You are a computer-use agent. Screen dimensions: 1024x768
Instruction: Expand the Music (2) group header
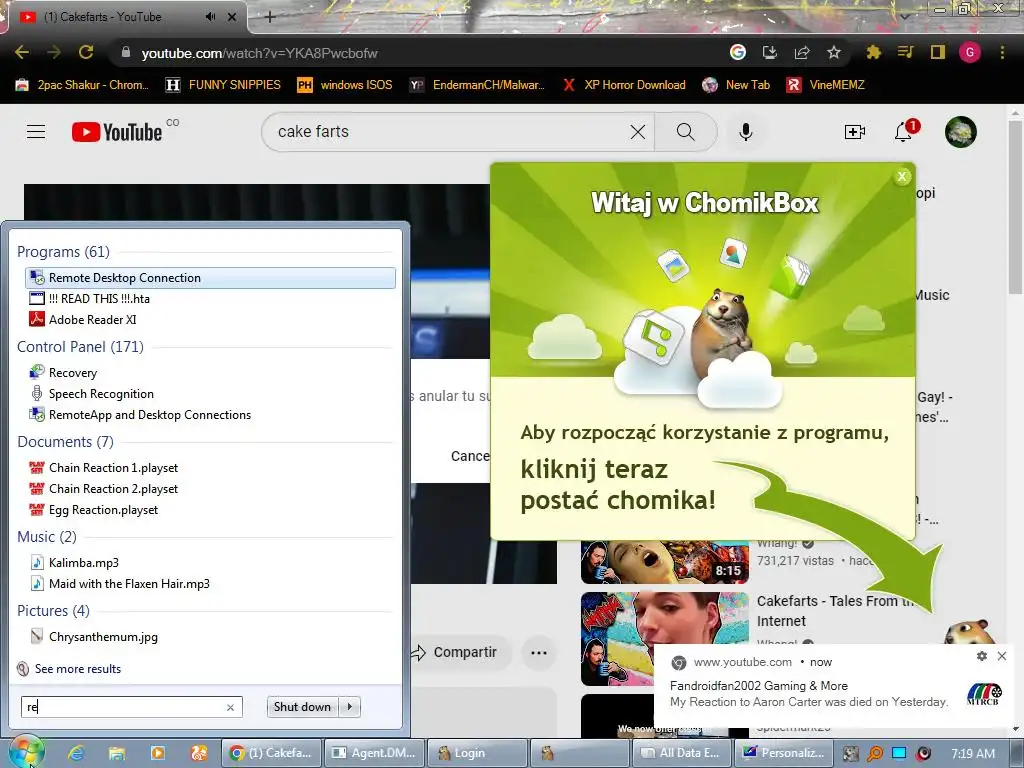[x=47, y=537]
